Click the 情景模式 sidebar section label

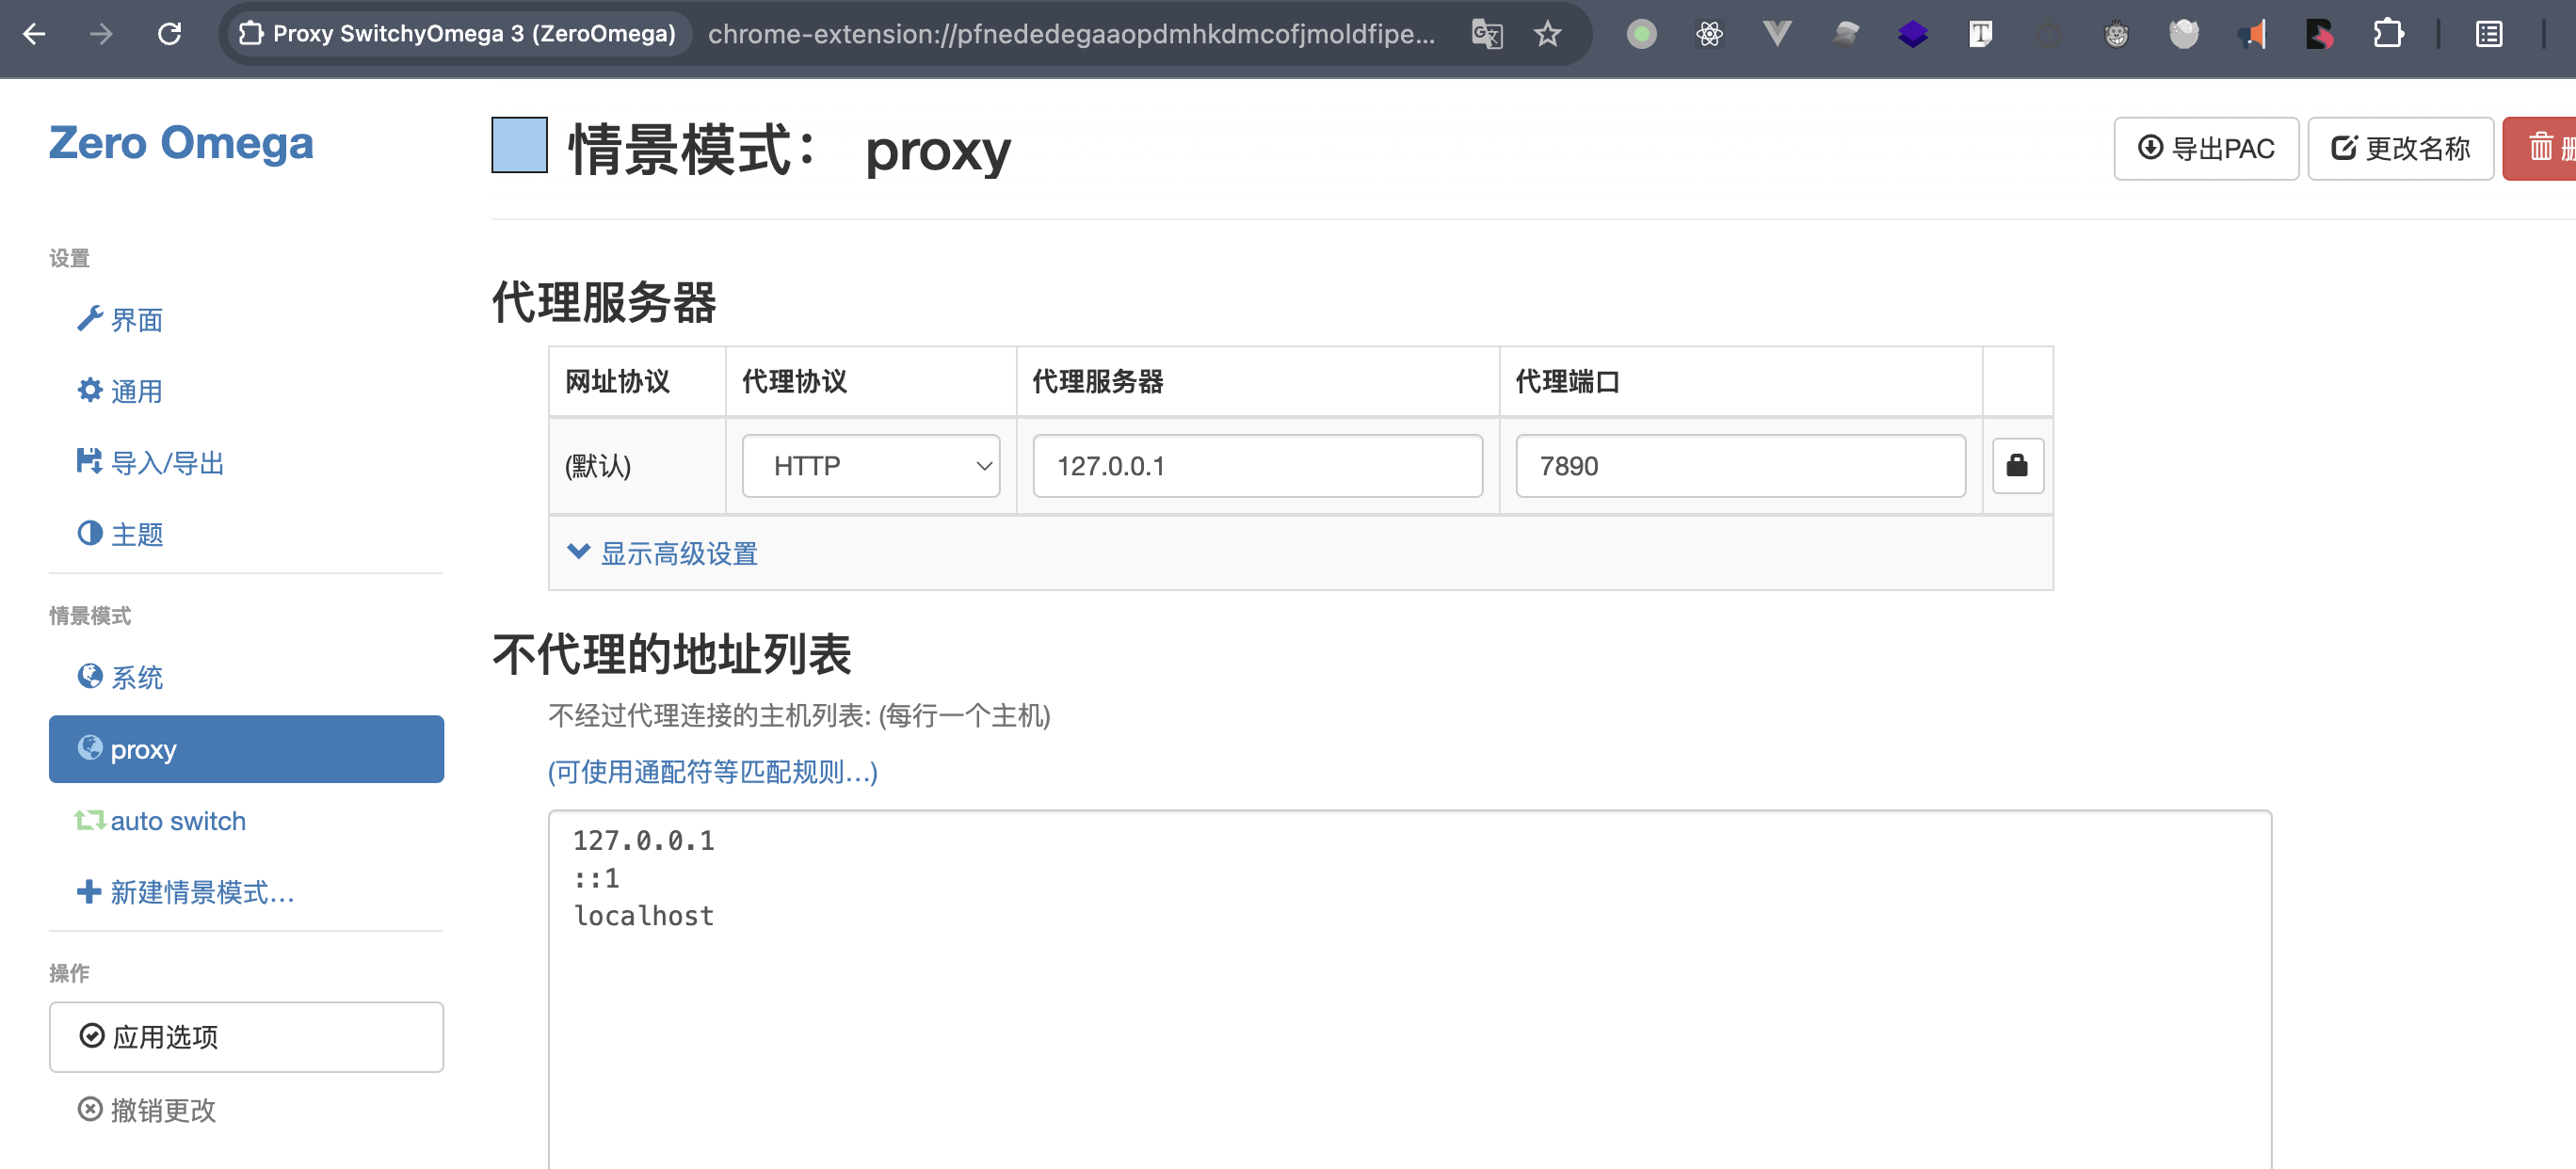(90, 615)
